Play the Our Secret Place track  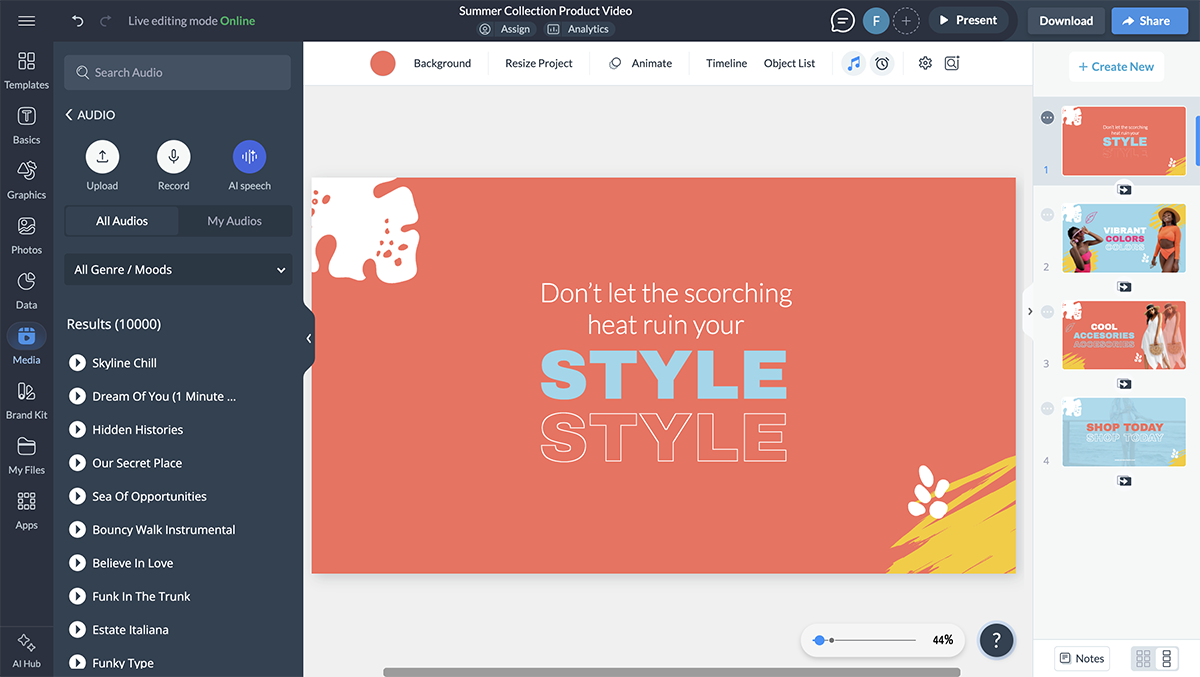(x=77, y=463)
